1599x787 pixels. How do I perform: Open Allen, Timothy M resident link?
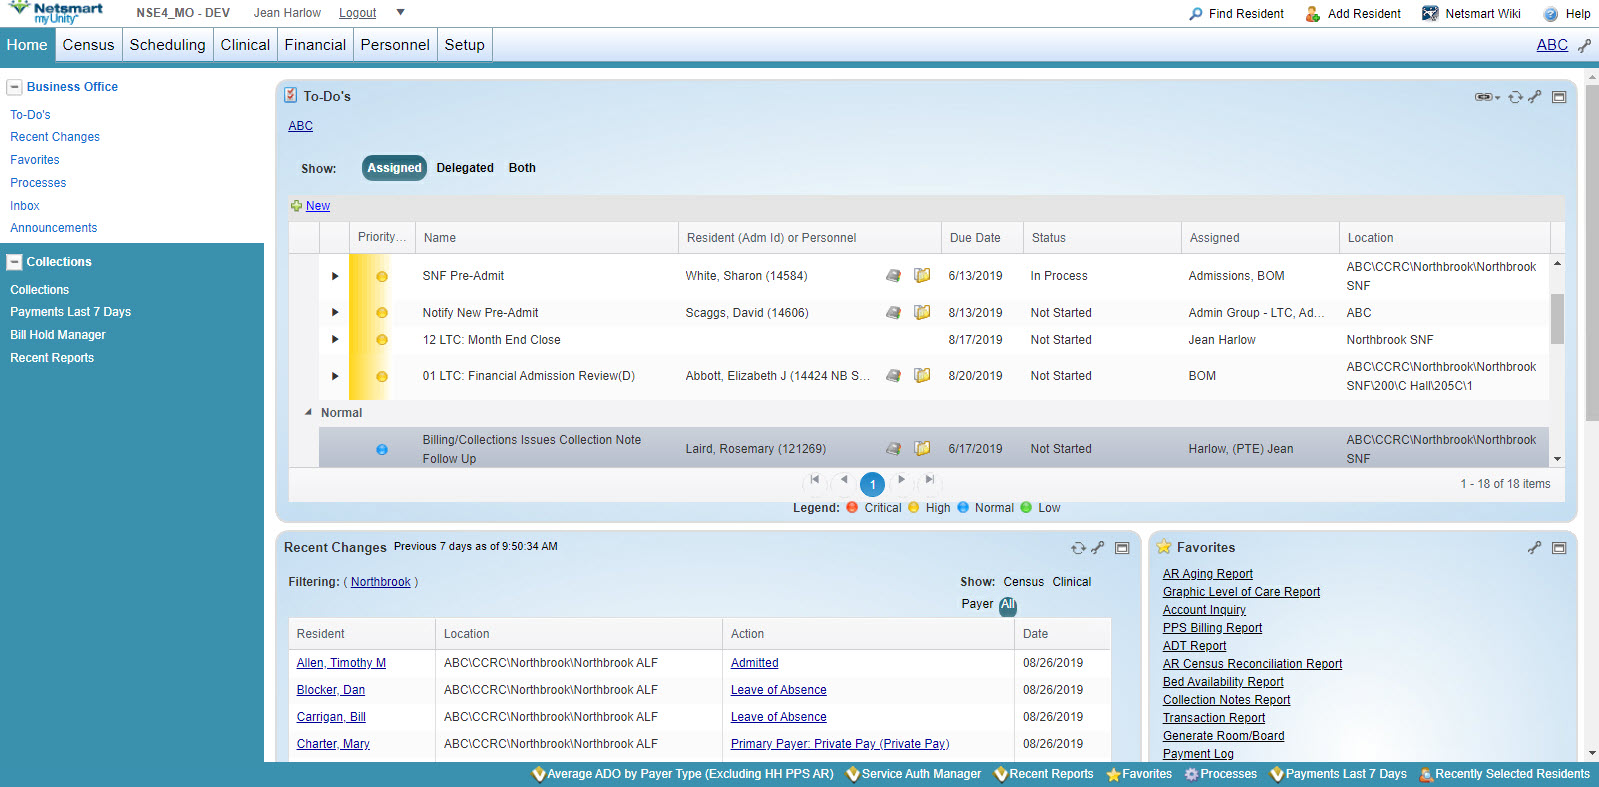tap(341, 663)
